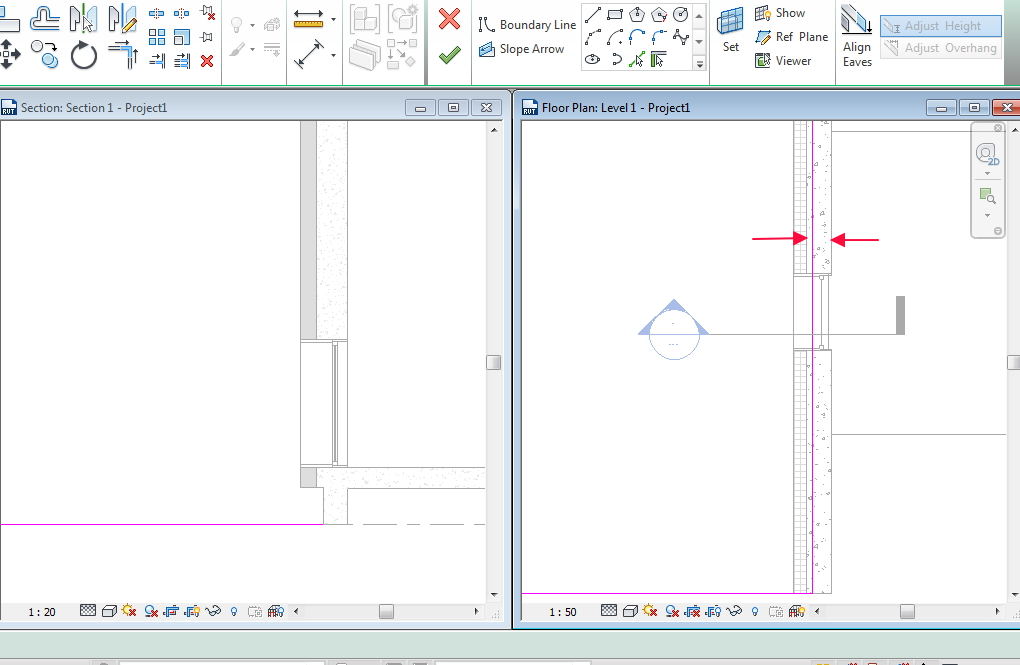The height and width of the screenshot is (665, 1020).
Task: Click Align Eaves tool
Action: (x=857, y=36)
